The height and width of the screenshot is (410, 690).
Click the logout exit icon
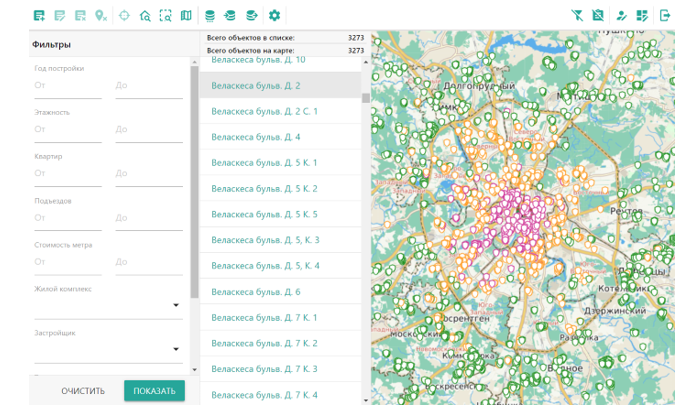click(665, 15)
